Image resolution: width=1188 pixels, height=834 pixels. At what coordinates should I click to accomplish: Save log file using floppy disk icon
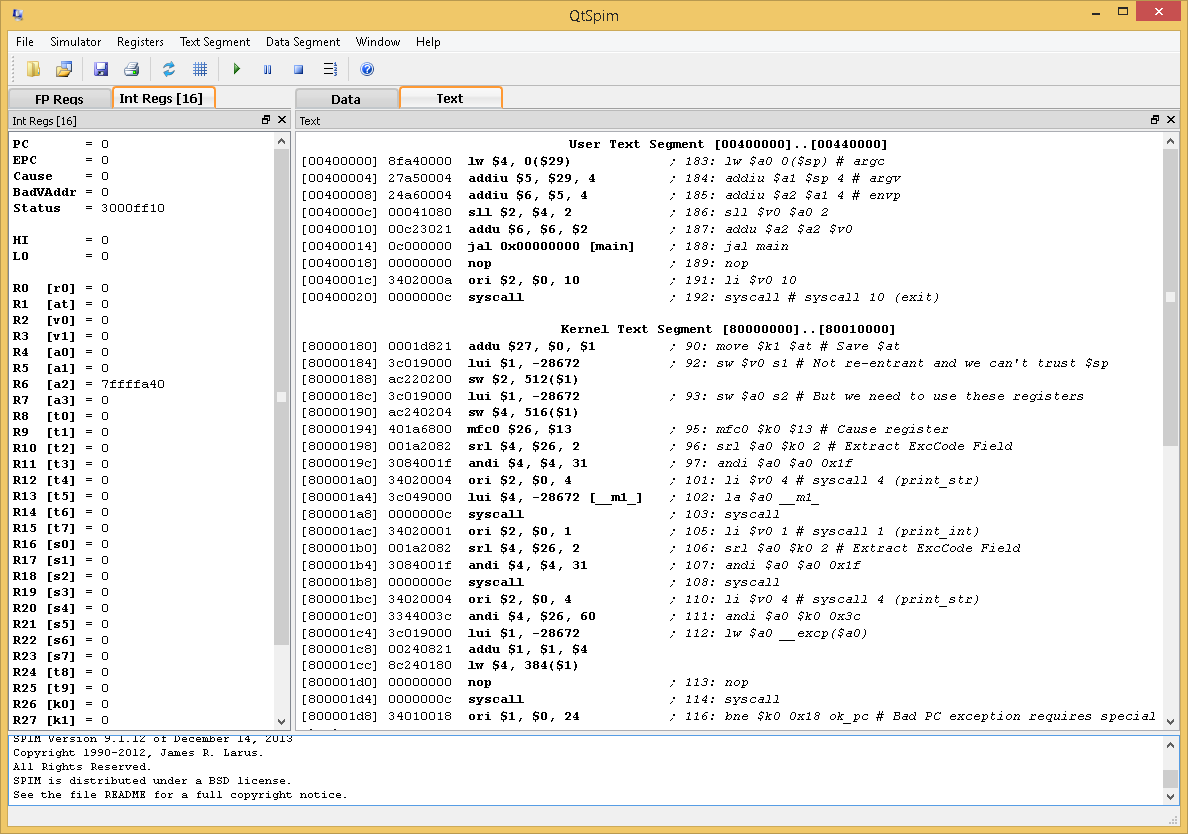pos(101,69)
